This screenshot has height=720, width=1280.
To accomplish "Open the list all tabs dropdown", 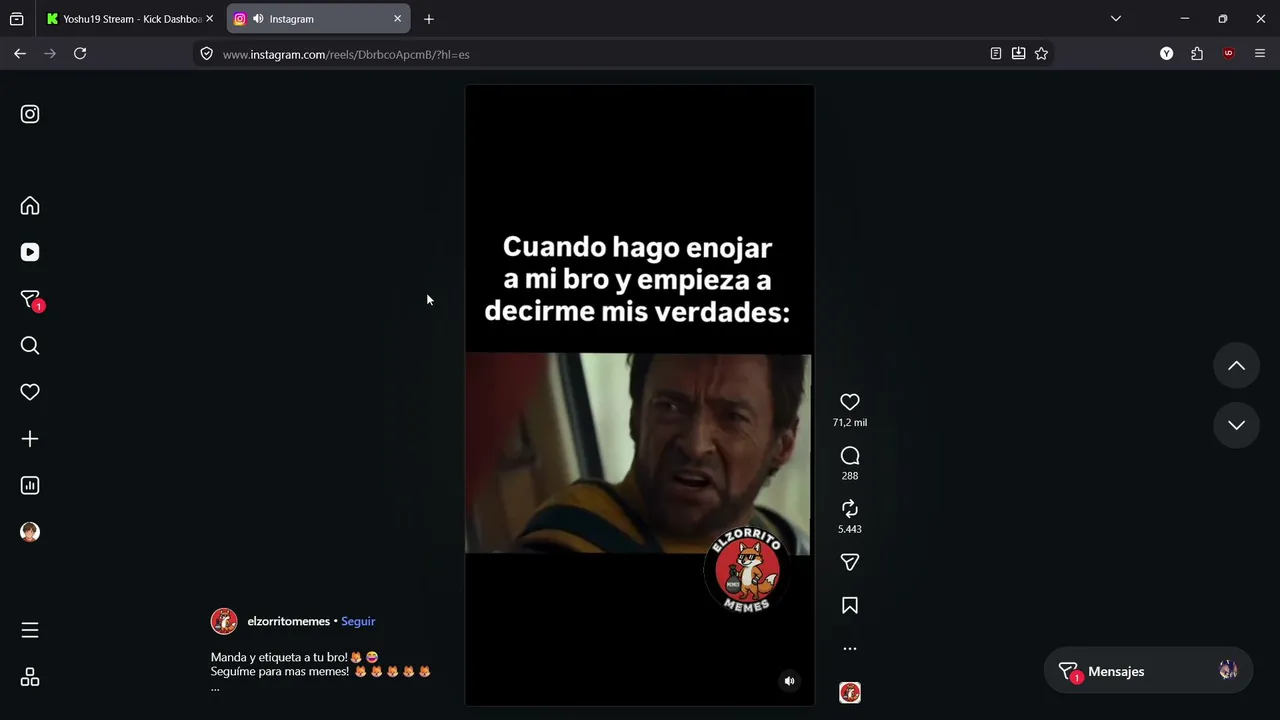I will [1116, 19].
